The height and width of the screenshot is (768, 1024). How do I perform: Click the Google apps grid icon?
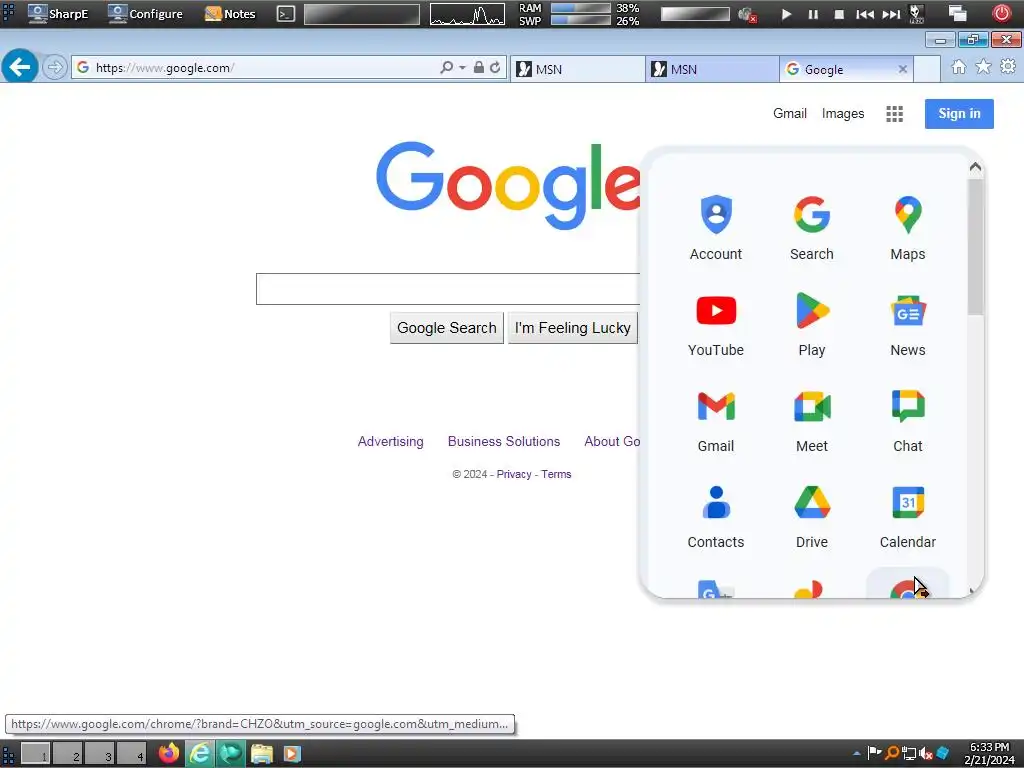pos(895,114)
